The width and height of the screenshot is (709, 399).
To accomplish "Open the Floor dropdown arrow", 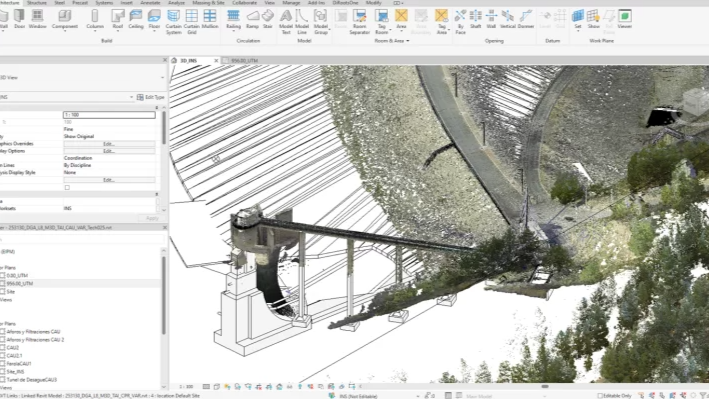I will 154,31.
